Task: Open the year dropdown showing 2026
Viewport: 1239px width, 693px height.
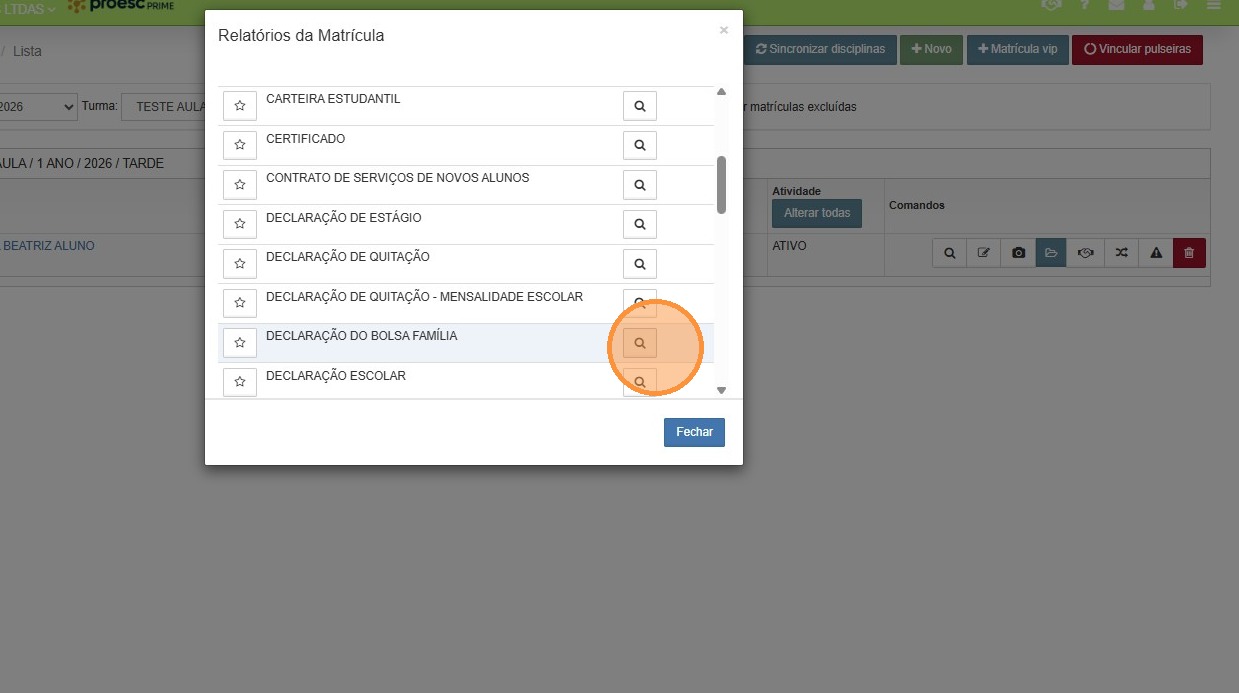Action: click(x=38, y=107)
